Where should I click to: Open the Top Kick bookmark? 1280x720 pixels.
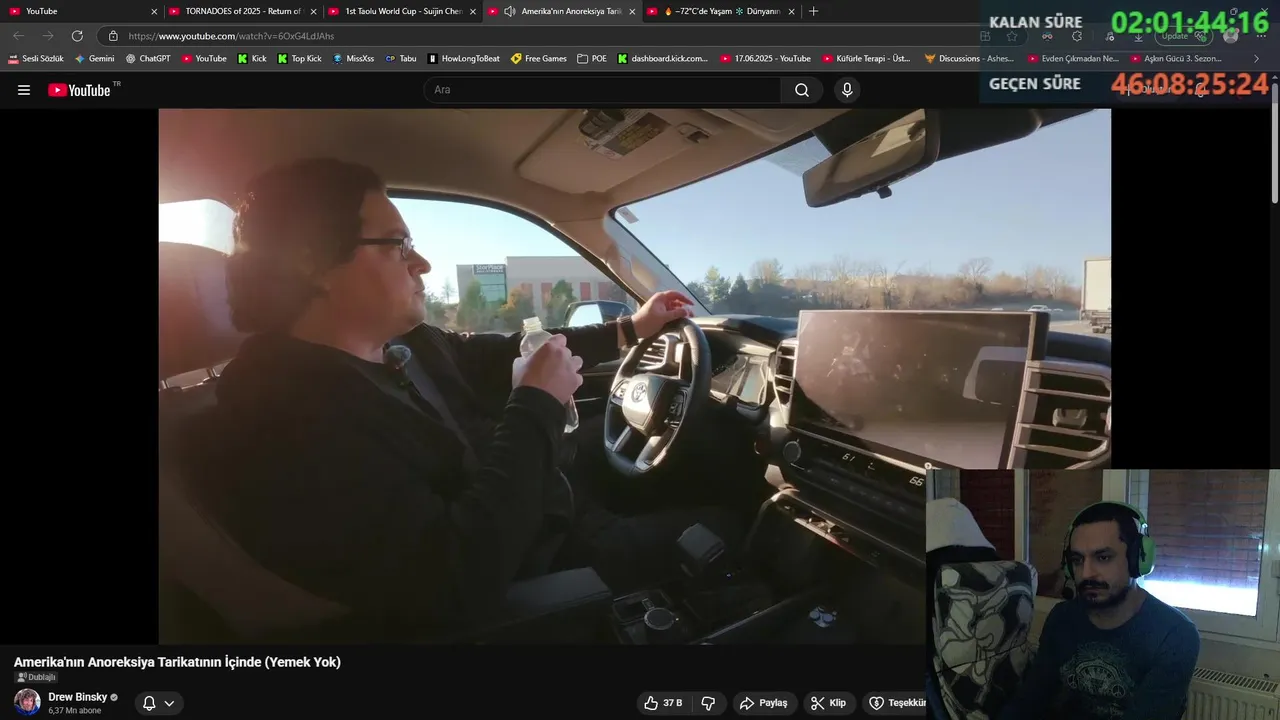pos(300,58)
